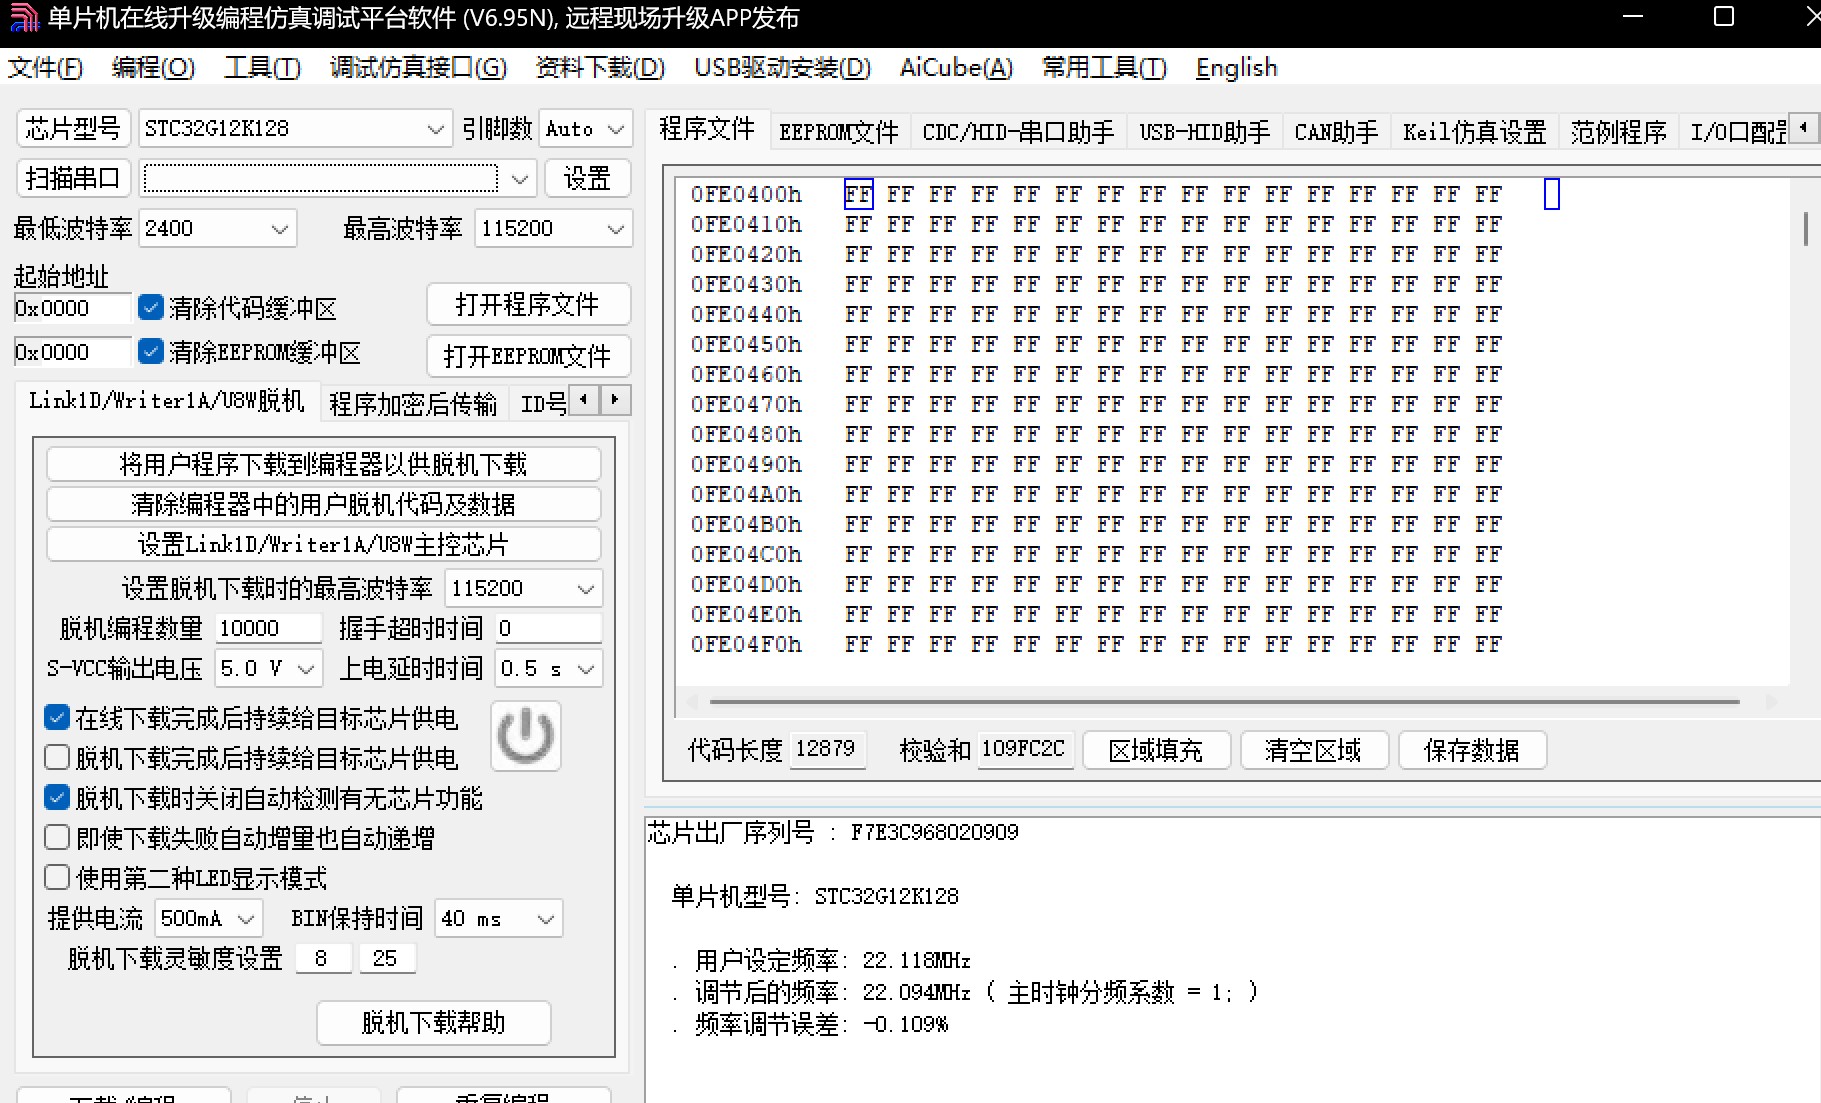Click the power toggle button icon

tap(526, 737)
